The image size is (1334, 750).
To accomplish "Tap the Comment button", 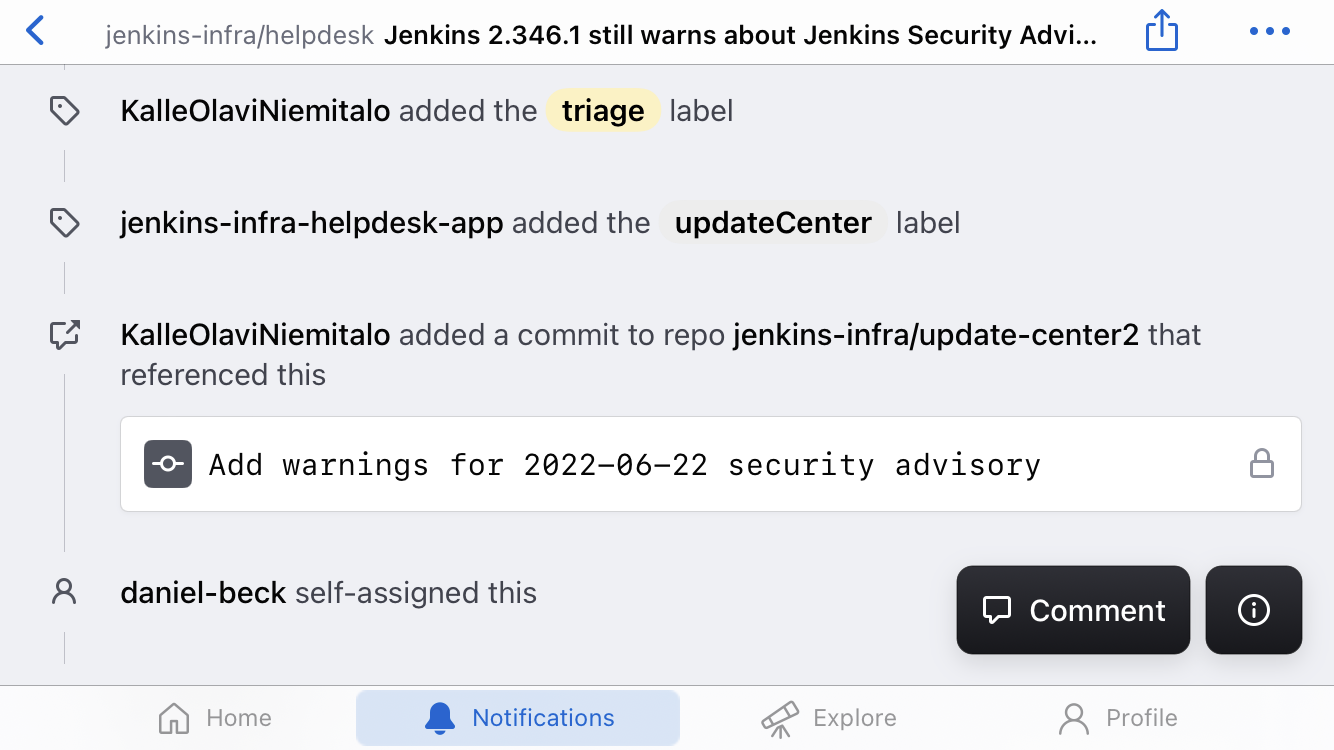I will click(1072, 610).
